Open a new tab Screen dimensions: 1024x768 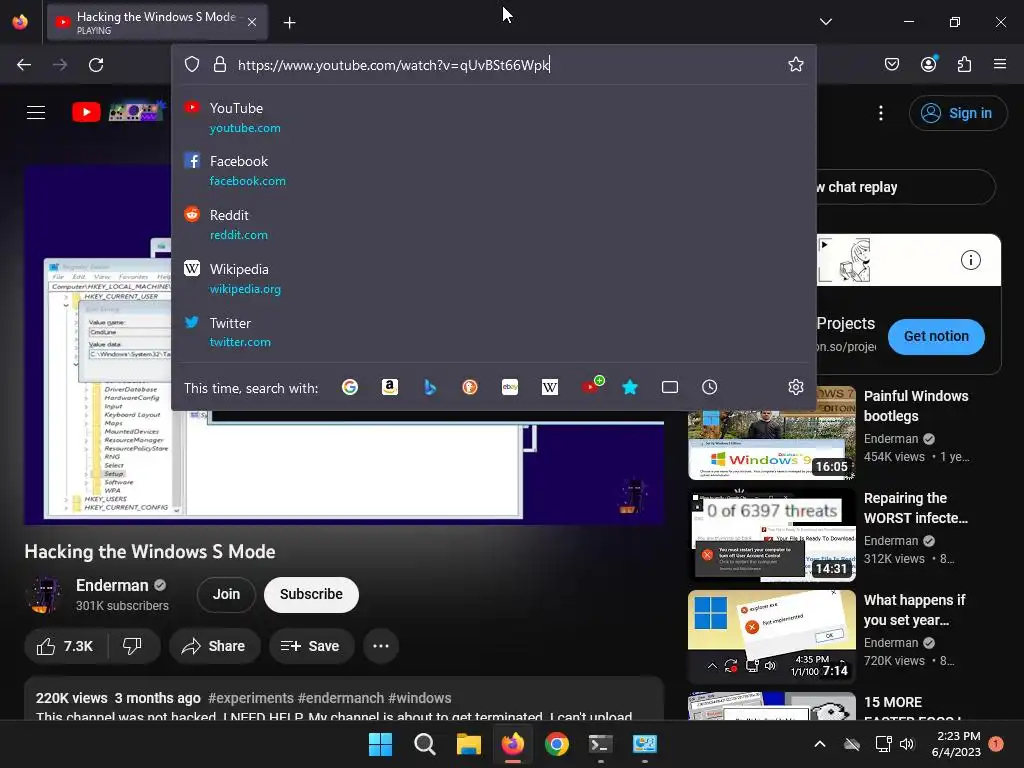click(x=289, y=23)
